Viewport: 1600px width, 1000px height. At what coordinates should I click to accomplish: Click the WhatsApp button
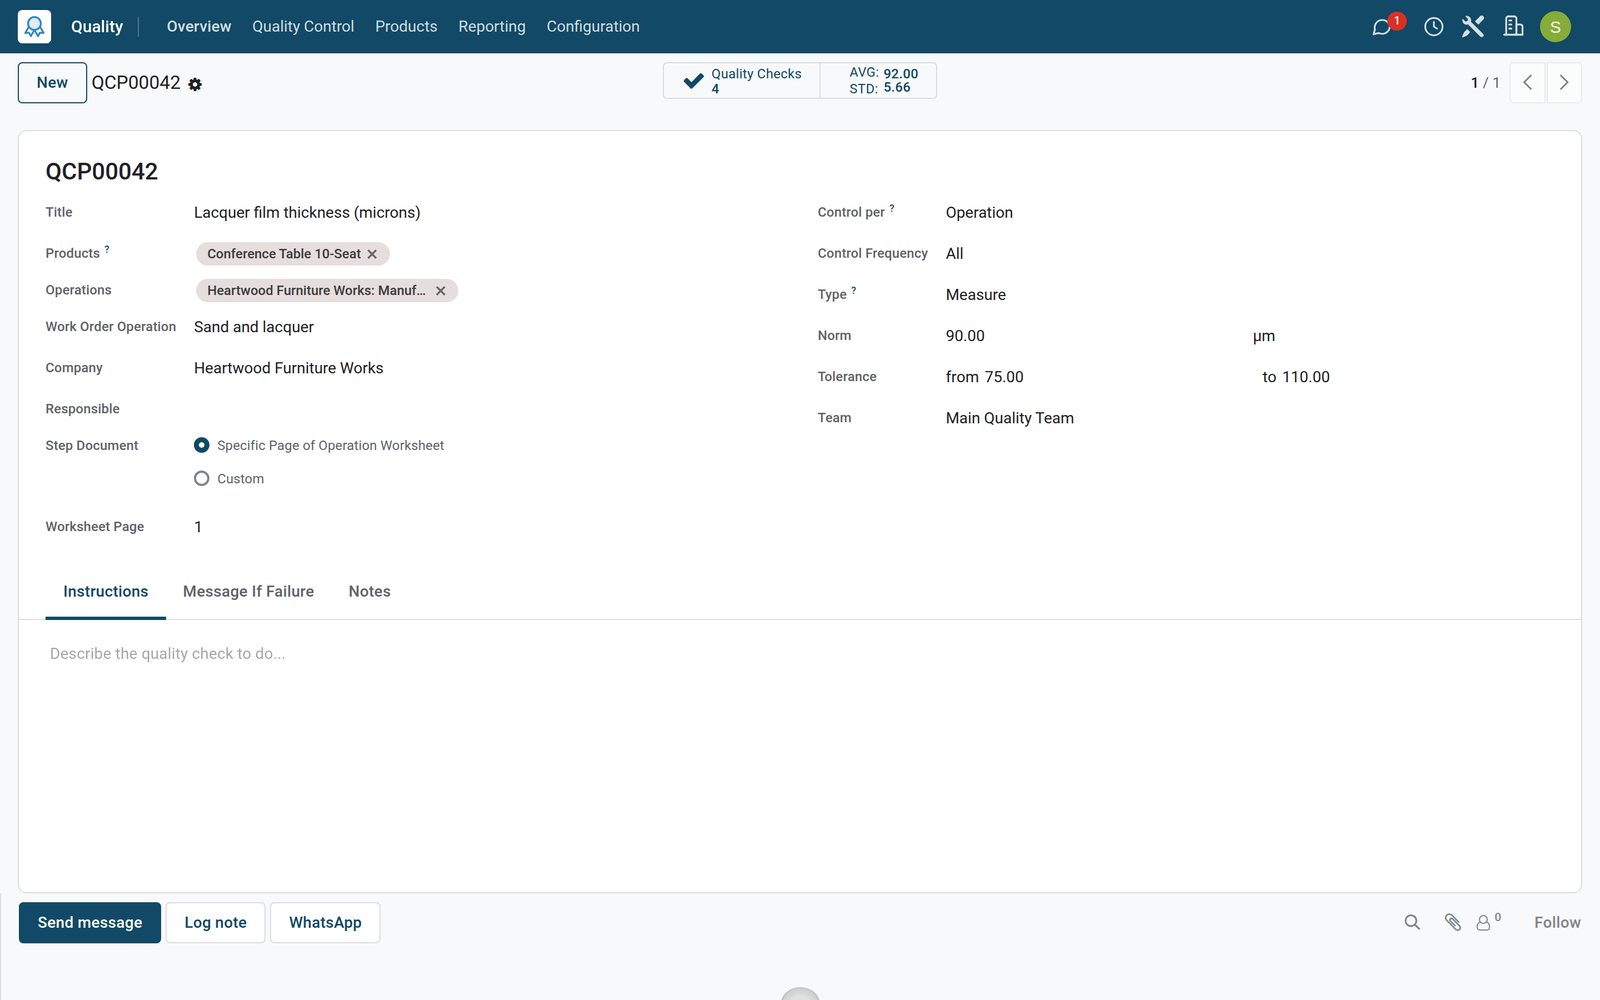(325, 923)
